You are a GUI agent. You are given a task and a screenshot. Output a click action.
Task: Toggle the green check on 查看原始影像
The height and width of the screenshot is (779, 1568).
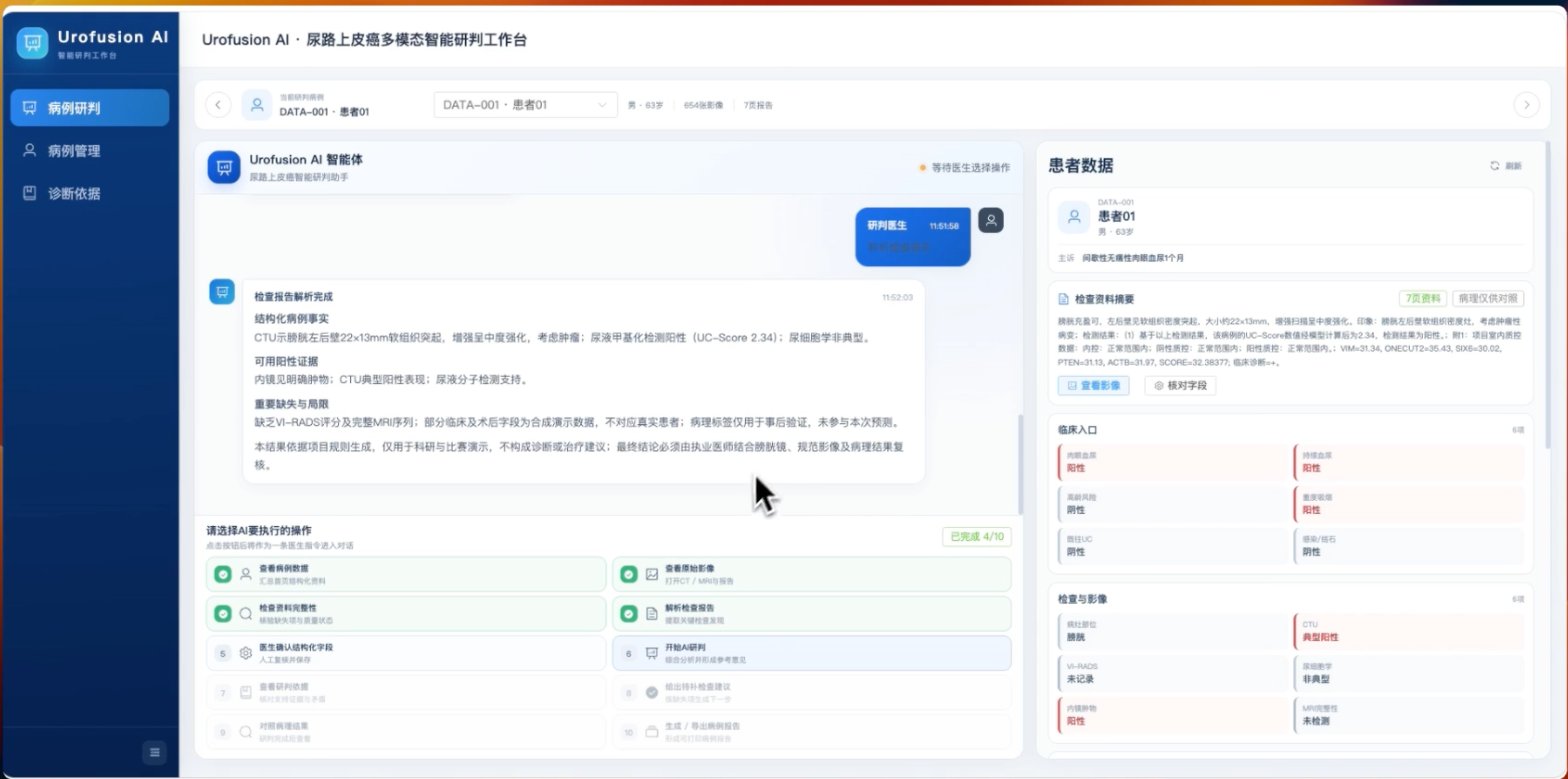pos(628,574)
